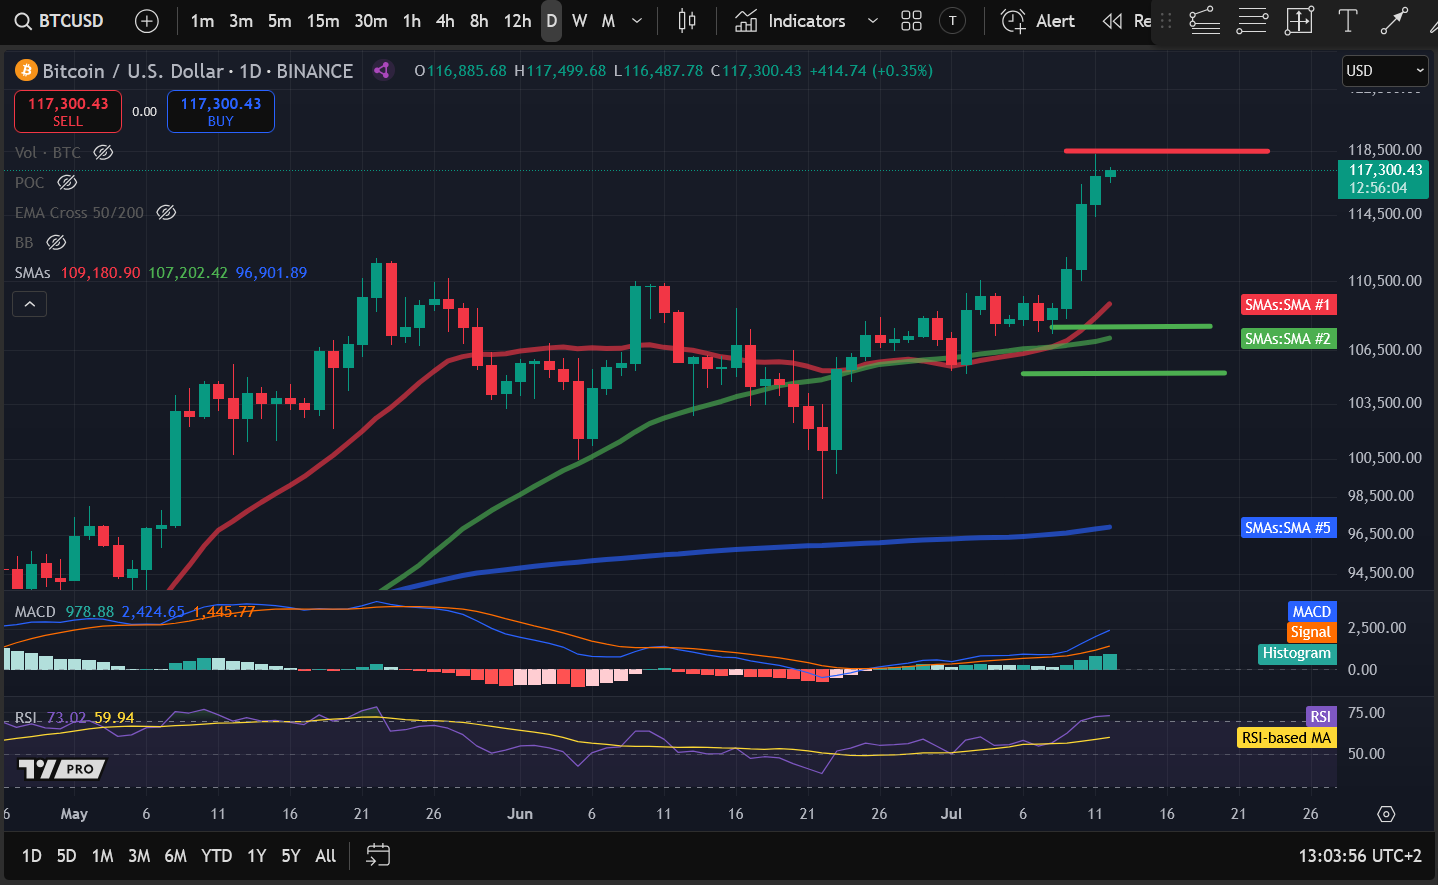Open the go-to-date calendar icon
The image size is (1438, 885).
click(378, 855)
